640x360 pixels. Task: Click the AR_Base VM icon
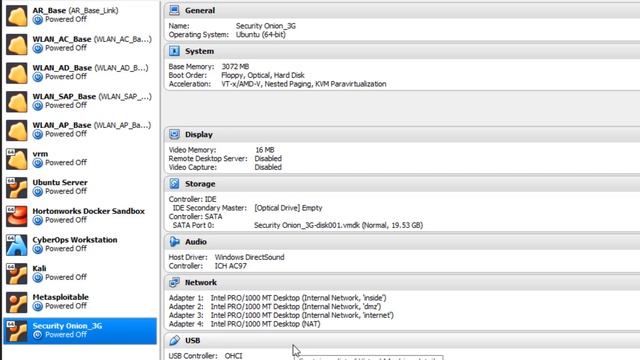click(x=17, y=16)
